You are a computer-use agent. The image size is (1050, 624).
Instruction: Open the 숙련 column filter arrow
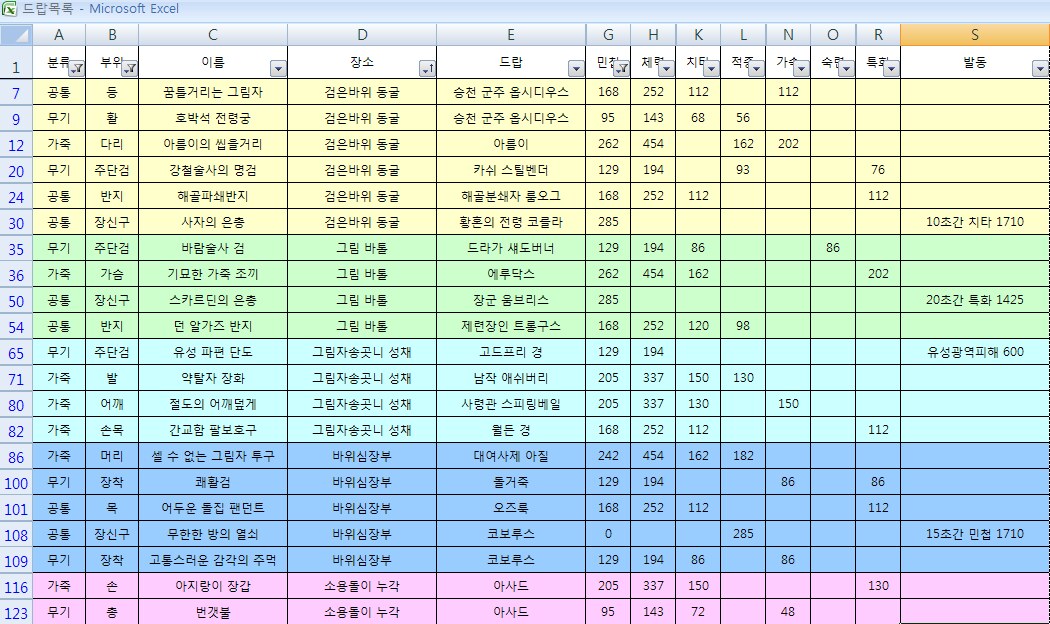(x=846, y=69)
